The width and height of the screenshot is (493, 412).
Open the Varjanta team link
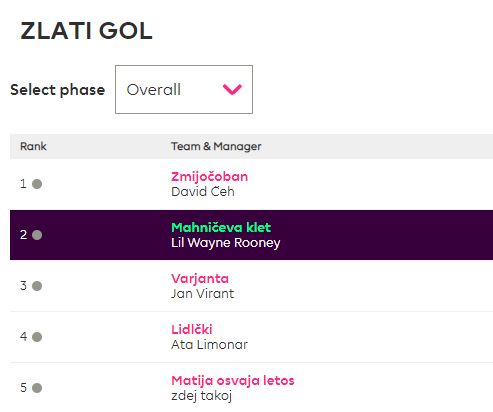pyautogui.click(x=200, y=278)
